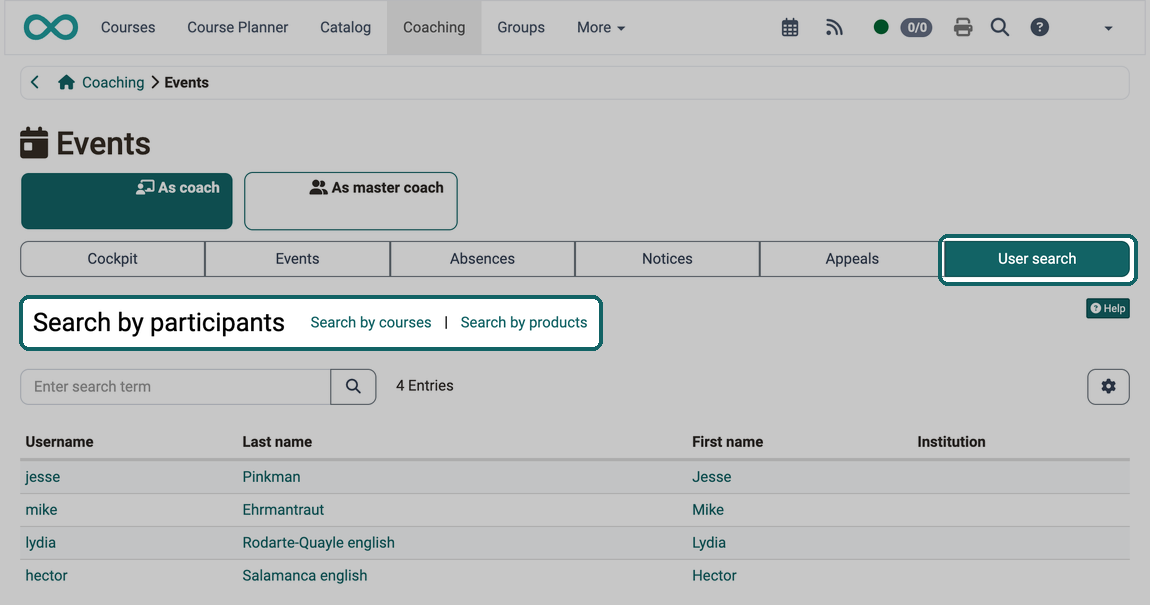This screenshot has width=1150, height=605.
Task: Click the 4 Entries count text
Action: [425, 386]
